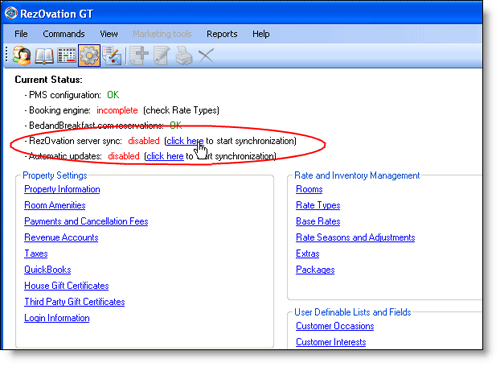Open the Reports menu
This screenshot has height=367, width=500.
coord(222,34)
